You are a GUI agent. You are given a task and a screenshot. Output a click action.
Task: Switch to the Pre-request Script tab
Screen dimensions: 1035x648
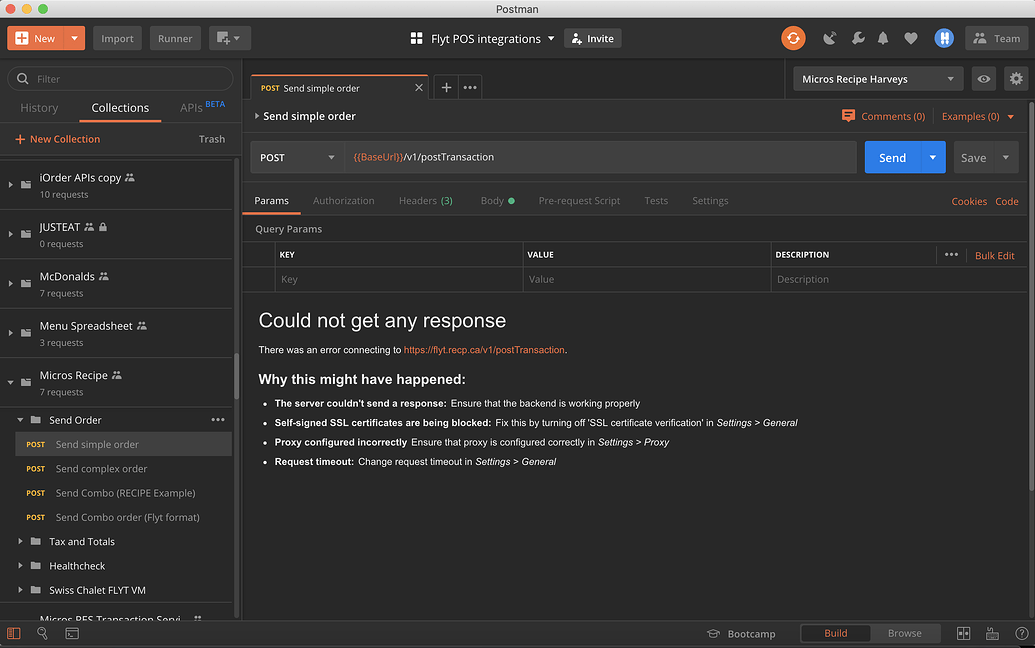[579, 200]
